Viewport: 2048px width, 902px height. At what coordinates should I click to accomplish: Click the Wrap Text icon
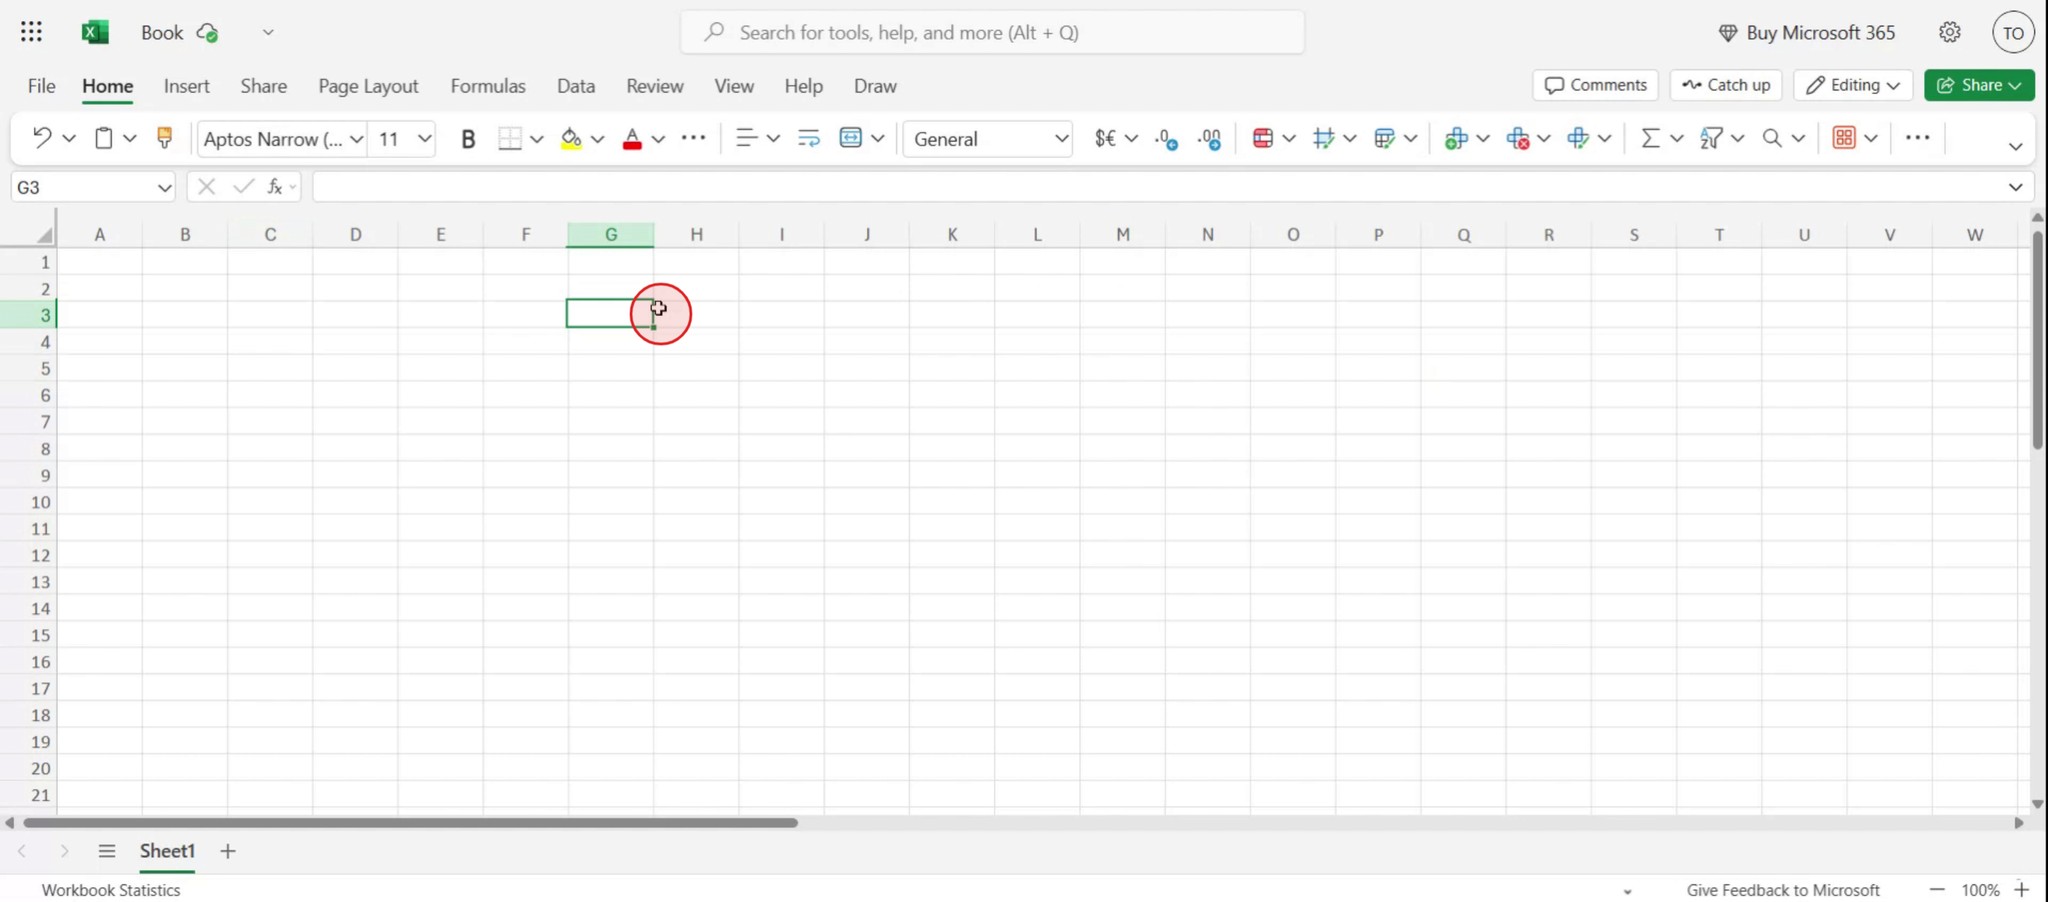pyautogui.click(x=807, y=138)
